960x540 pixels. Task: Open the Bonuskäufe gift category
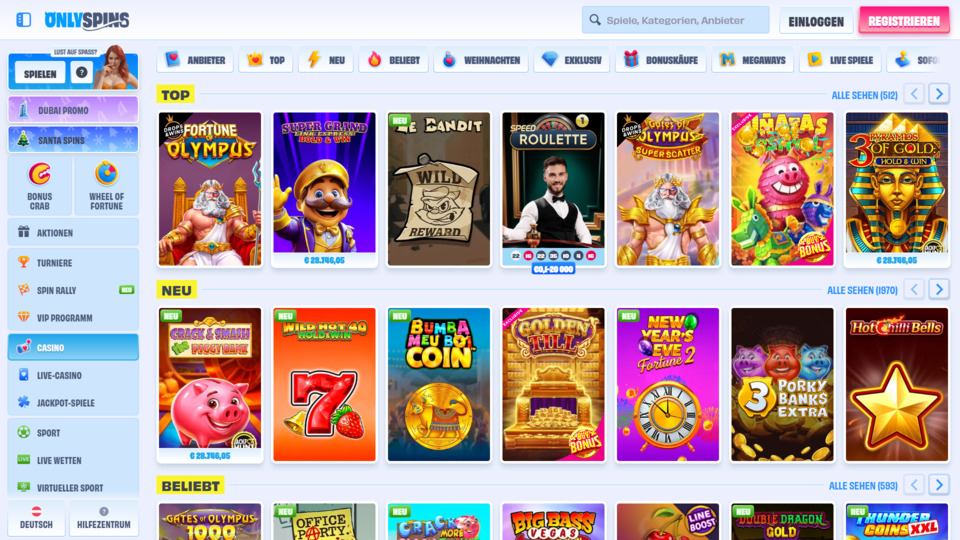pos(661,60)
